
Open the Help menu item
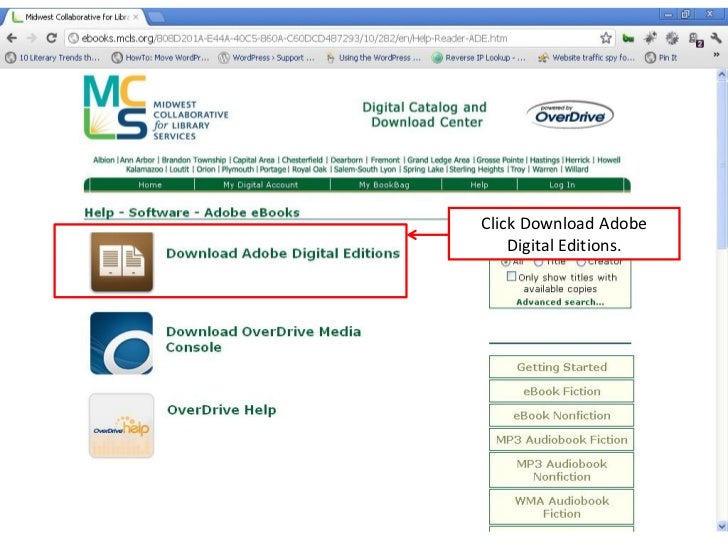[x=479, y=185]
